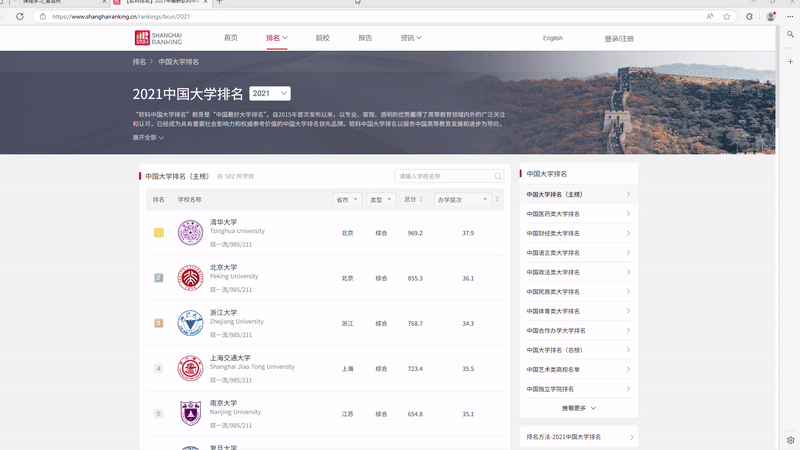The width and height of the screenshot is (800, 450).
Task: Open 中国大学排名（主榜） in sidebar
Action: click(x=579, y=194)
